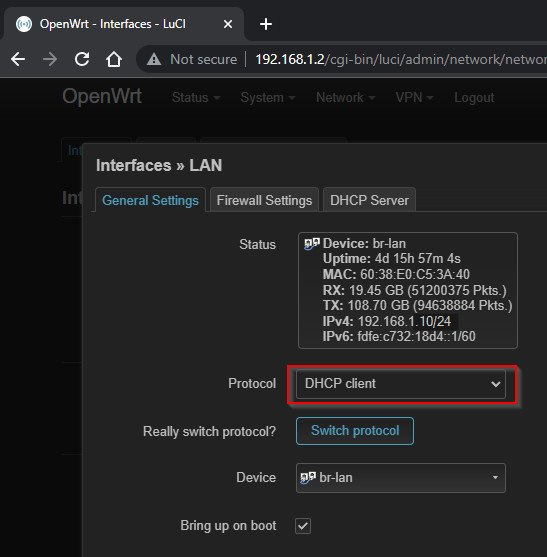Click the browser forward arrow
Viewport: 547px width, 557px height.
pyautogui.click(x=50, y=59)
